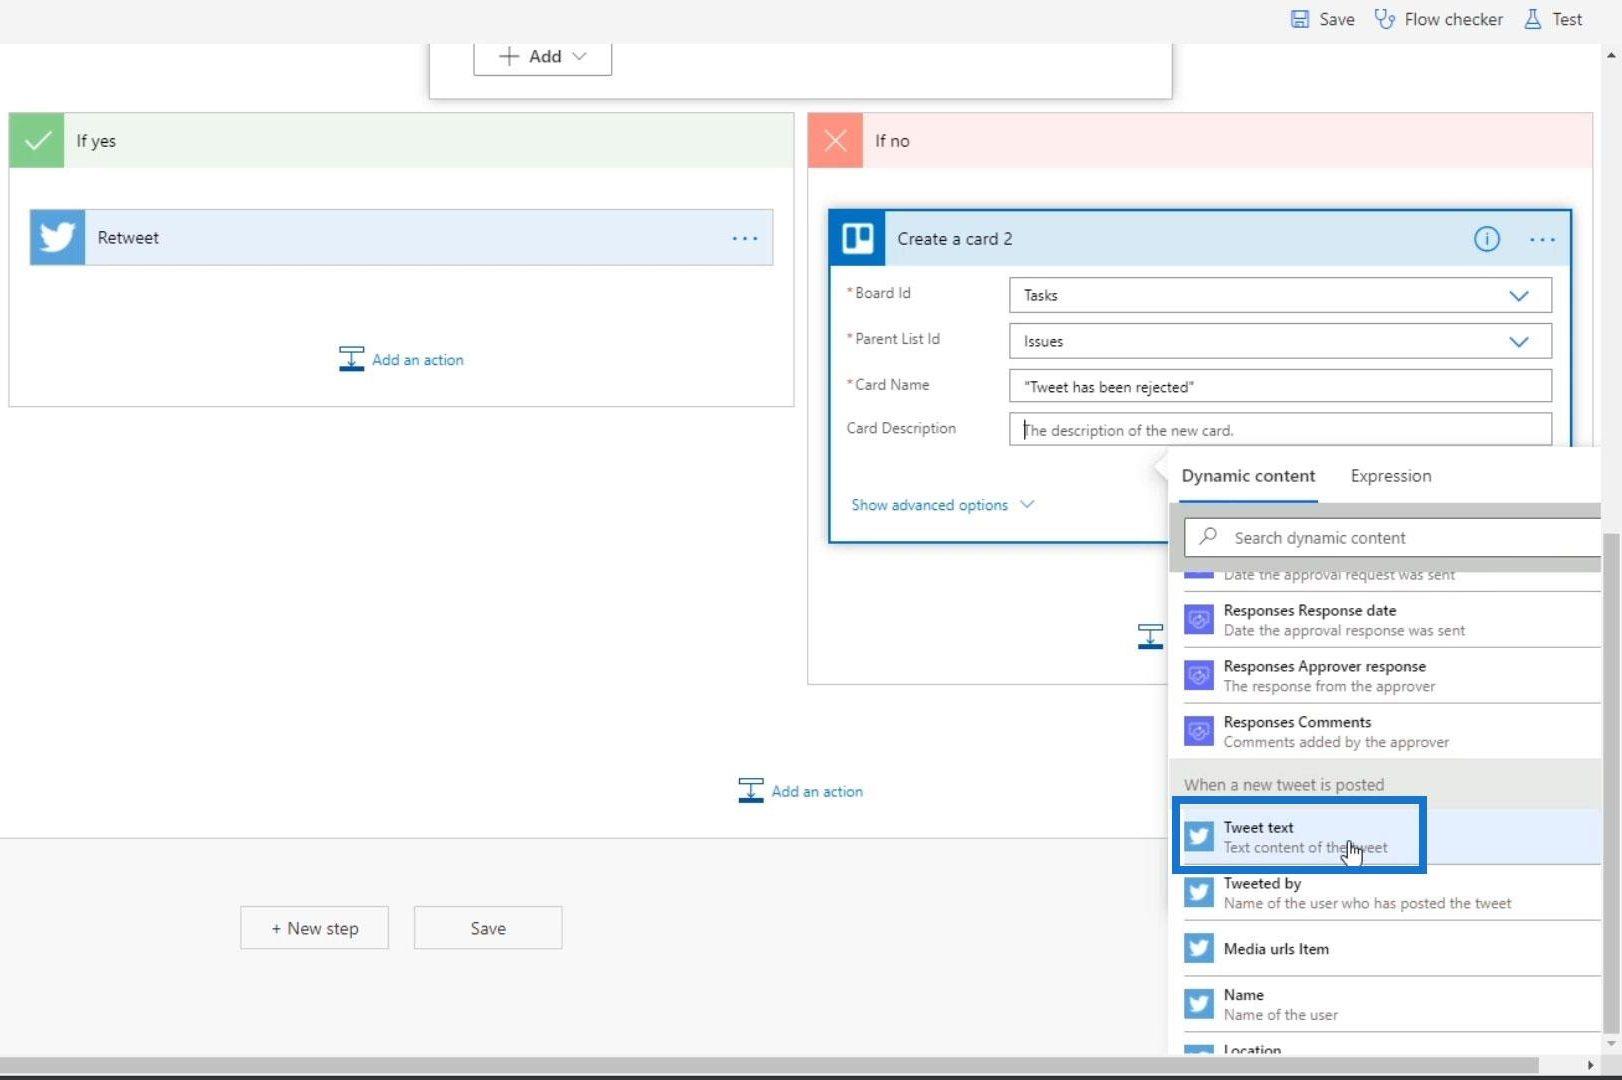Click the If no branch header
1622x1080 pixels.
(x=1200, y=141)
